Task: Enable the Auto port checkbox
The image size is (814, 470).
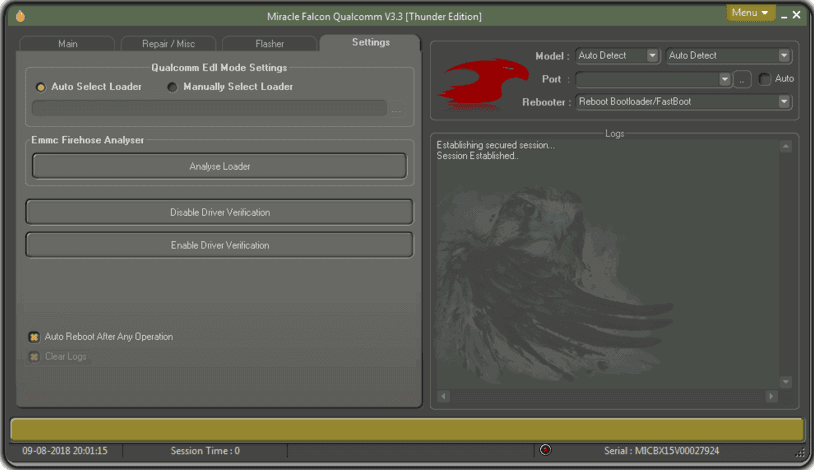Action: 764,79
